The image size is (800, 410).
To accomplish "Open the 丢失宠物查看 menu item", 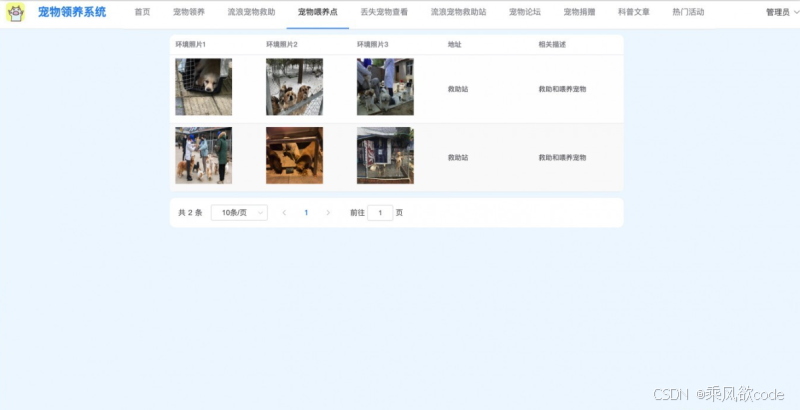I will [x=384, y=12].
